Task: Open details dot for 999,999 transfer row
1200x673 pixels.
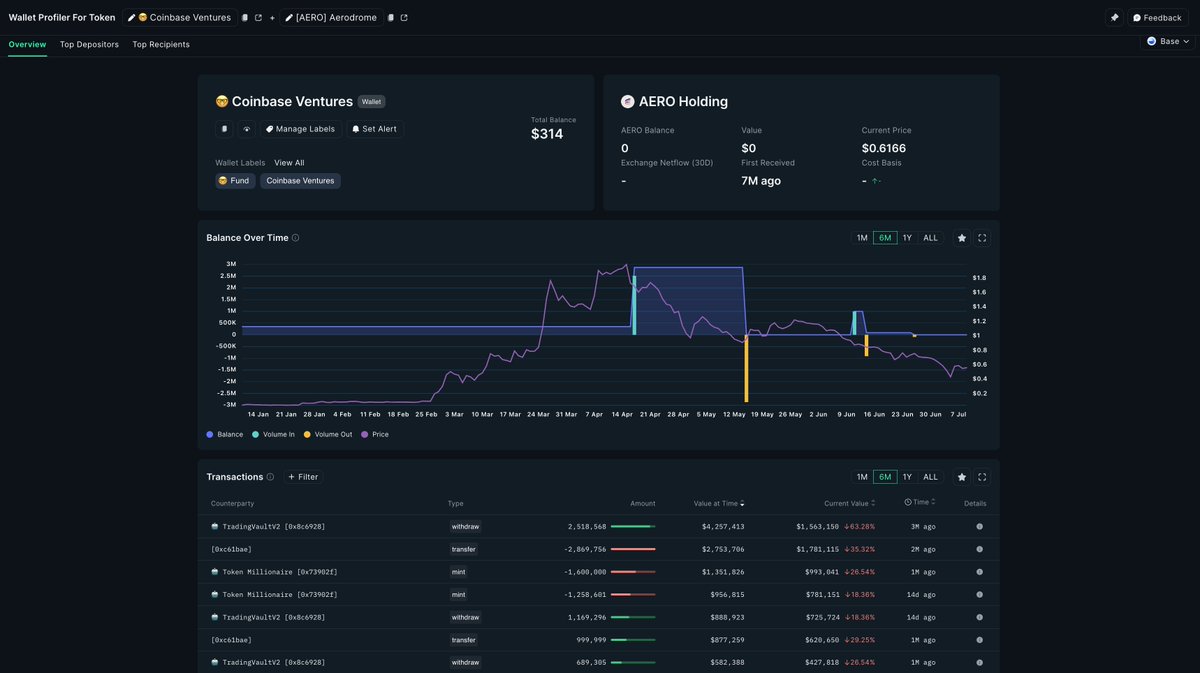Action: pyautogui.click(x=979, y=640)
